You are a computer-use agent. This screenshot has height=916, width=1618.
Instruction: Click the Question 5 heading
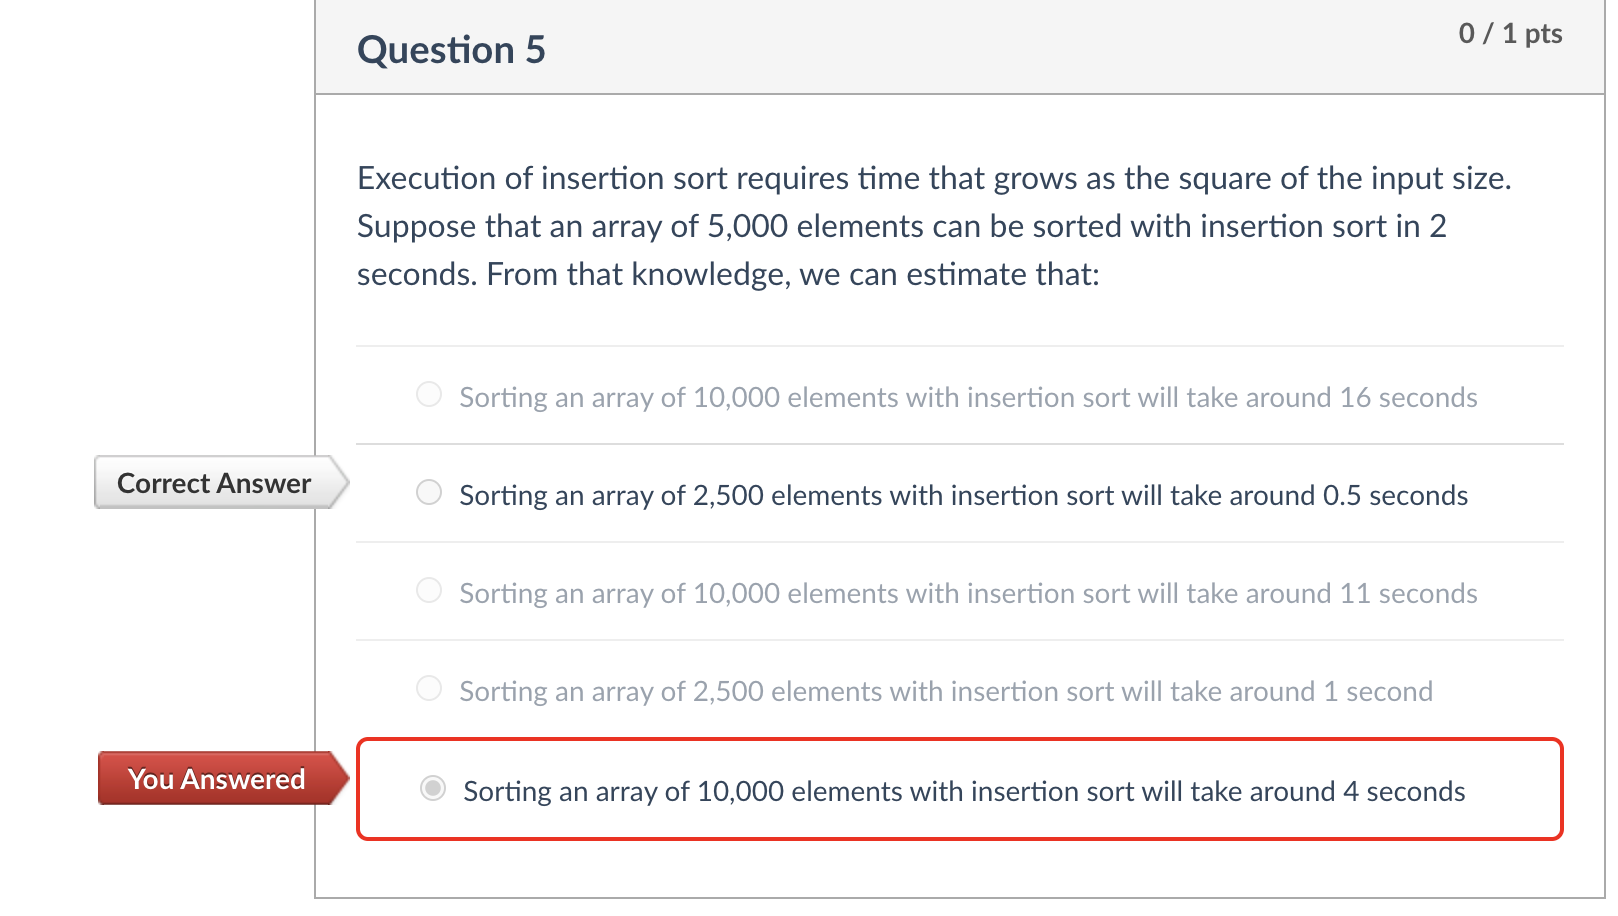pos(452,48)
